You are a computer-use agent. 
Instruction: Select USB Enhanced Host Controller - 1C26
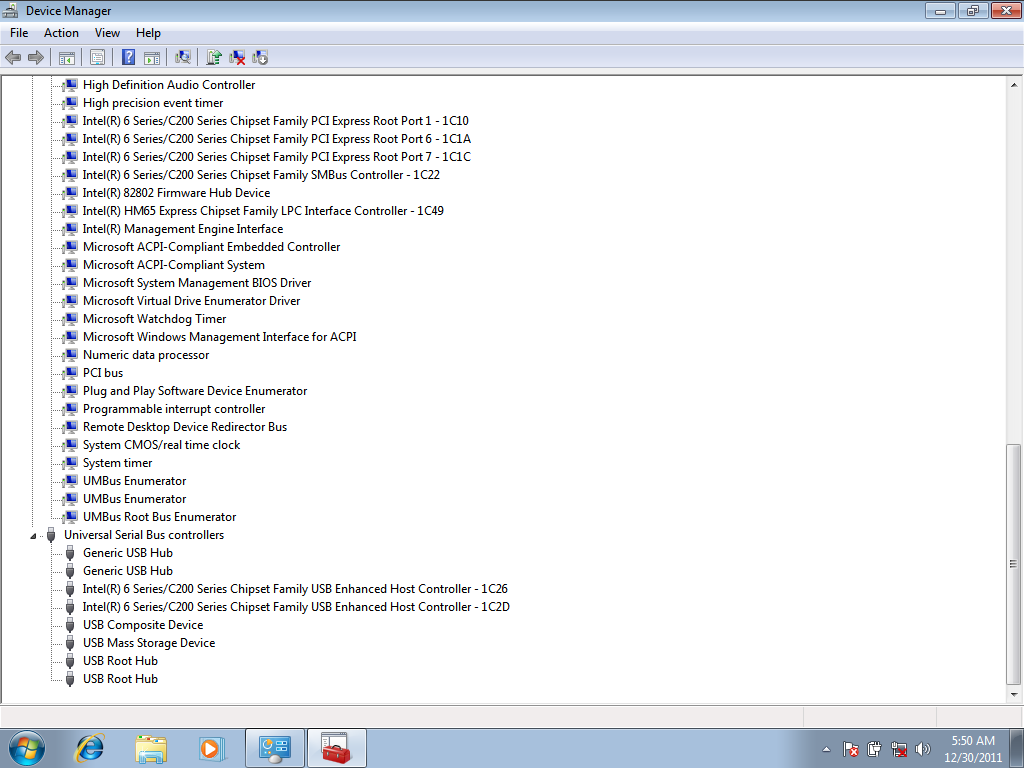point(295,589)
